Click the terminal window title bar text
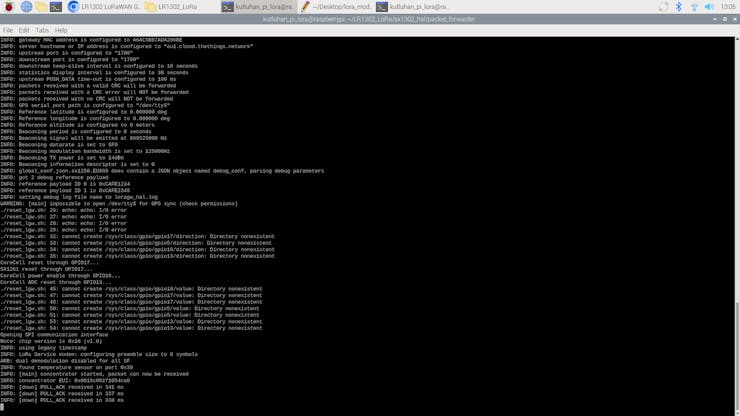This screenshot has width=740, height=416. pyautogui.click(x=369, y=19)
